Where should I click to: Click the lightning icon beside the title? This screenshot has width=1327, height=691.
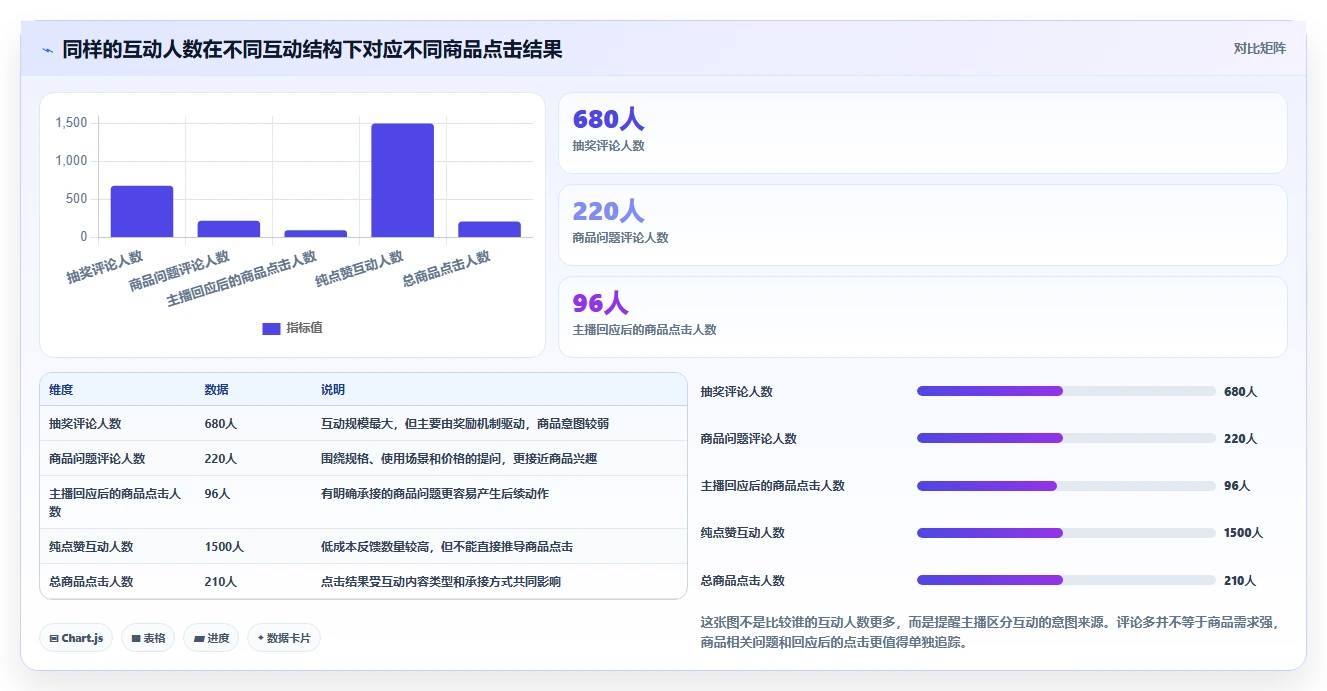tap(47, 50)
